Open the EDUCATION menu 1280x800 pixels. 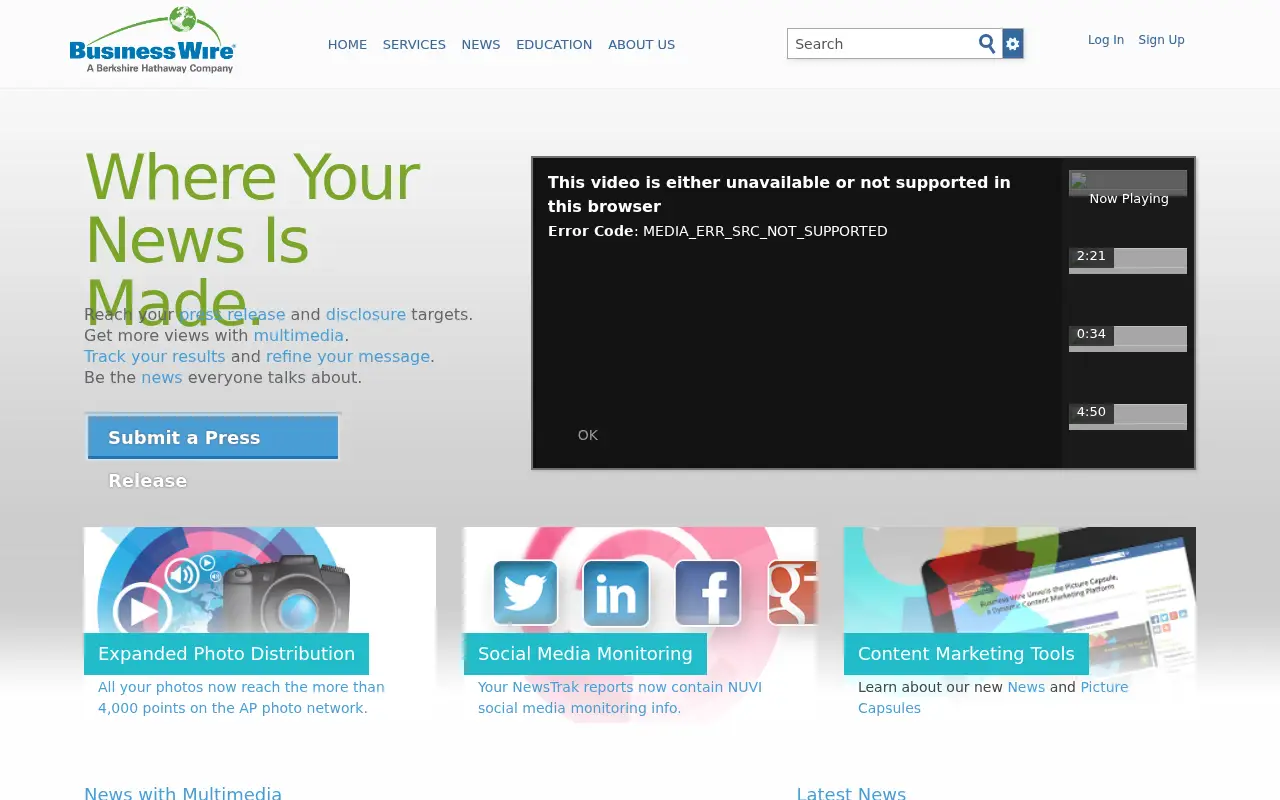coord(554,45)
